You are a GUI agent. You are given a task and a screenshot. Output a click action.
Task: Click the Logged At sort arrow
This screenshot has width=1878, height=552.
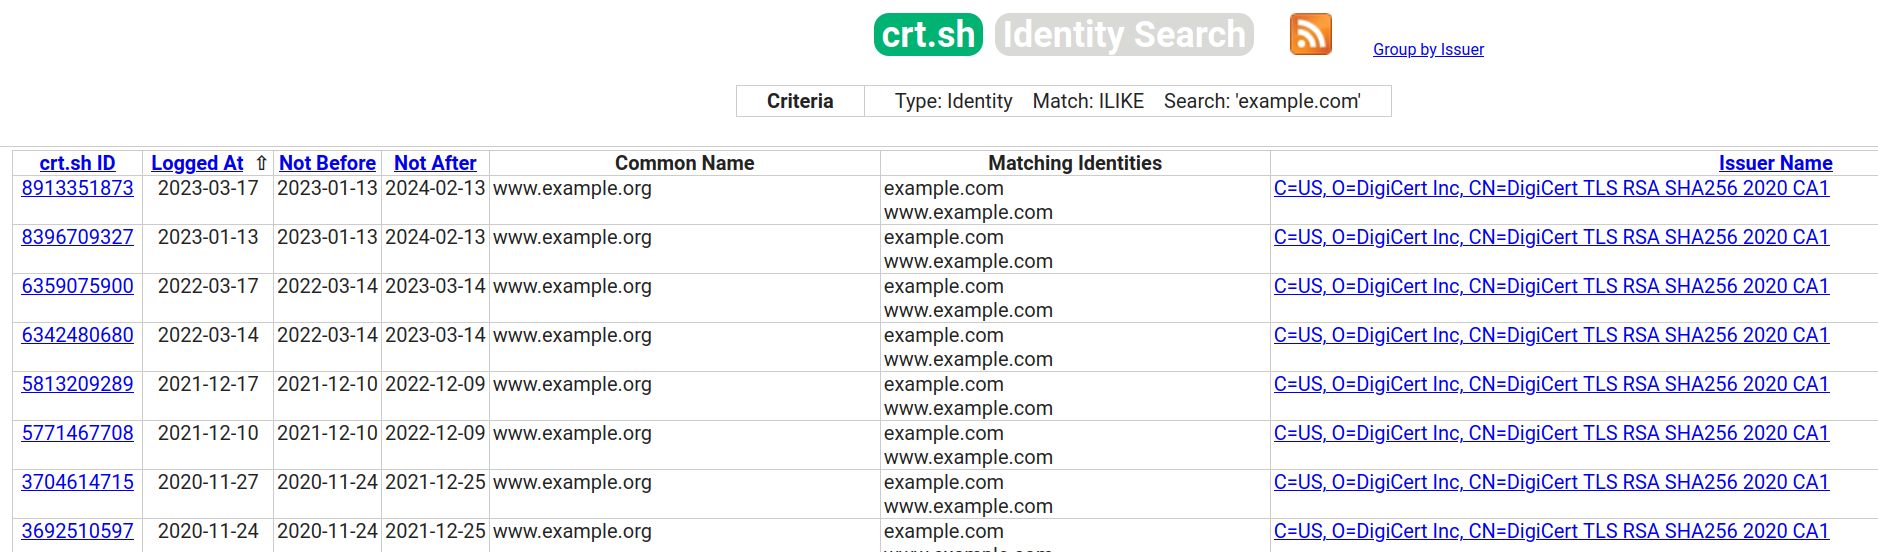coord(262,163)
